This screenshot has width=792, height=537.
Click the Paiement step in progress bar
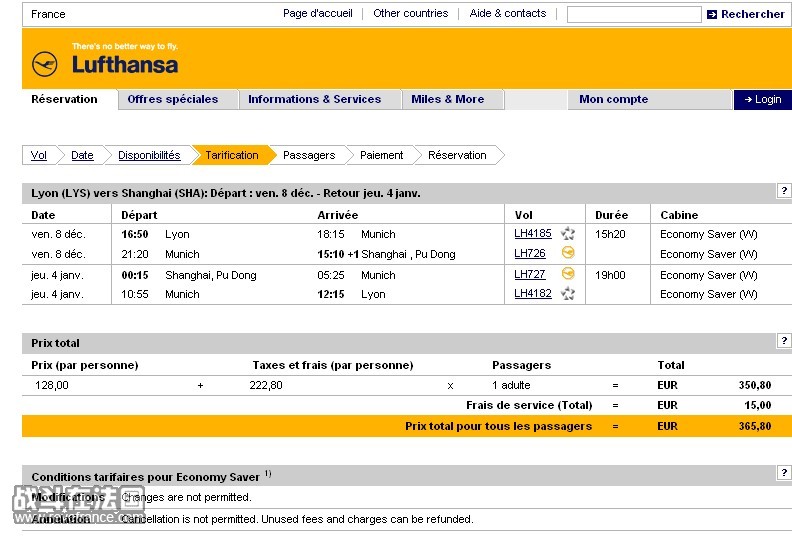(381, 155)
